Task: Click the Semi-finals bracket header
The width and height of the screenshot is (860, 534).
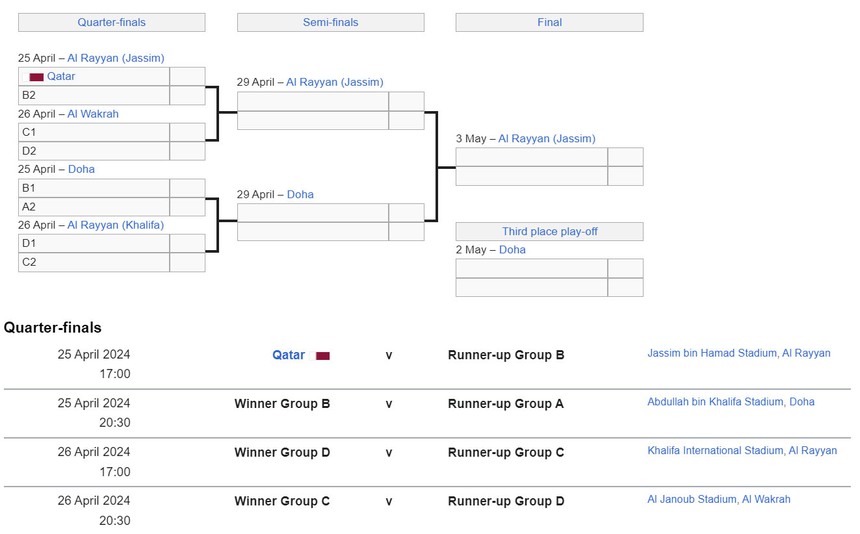Action: [330, 22]
